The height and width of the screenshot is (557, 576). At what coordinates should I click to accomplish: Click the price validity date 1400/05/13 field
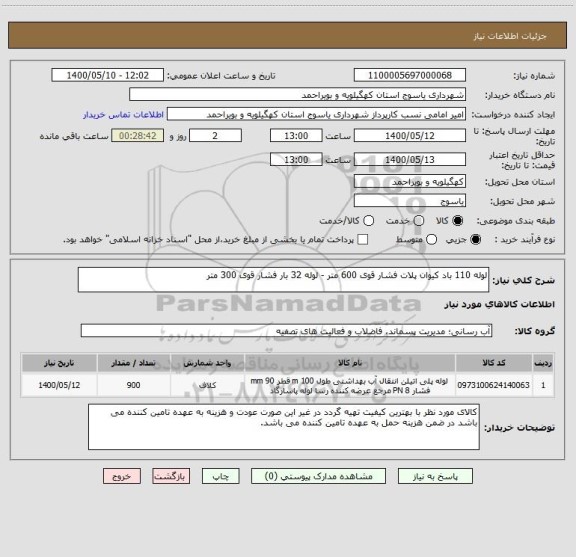410,159
